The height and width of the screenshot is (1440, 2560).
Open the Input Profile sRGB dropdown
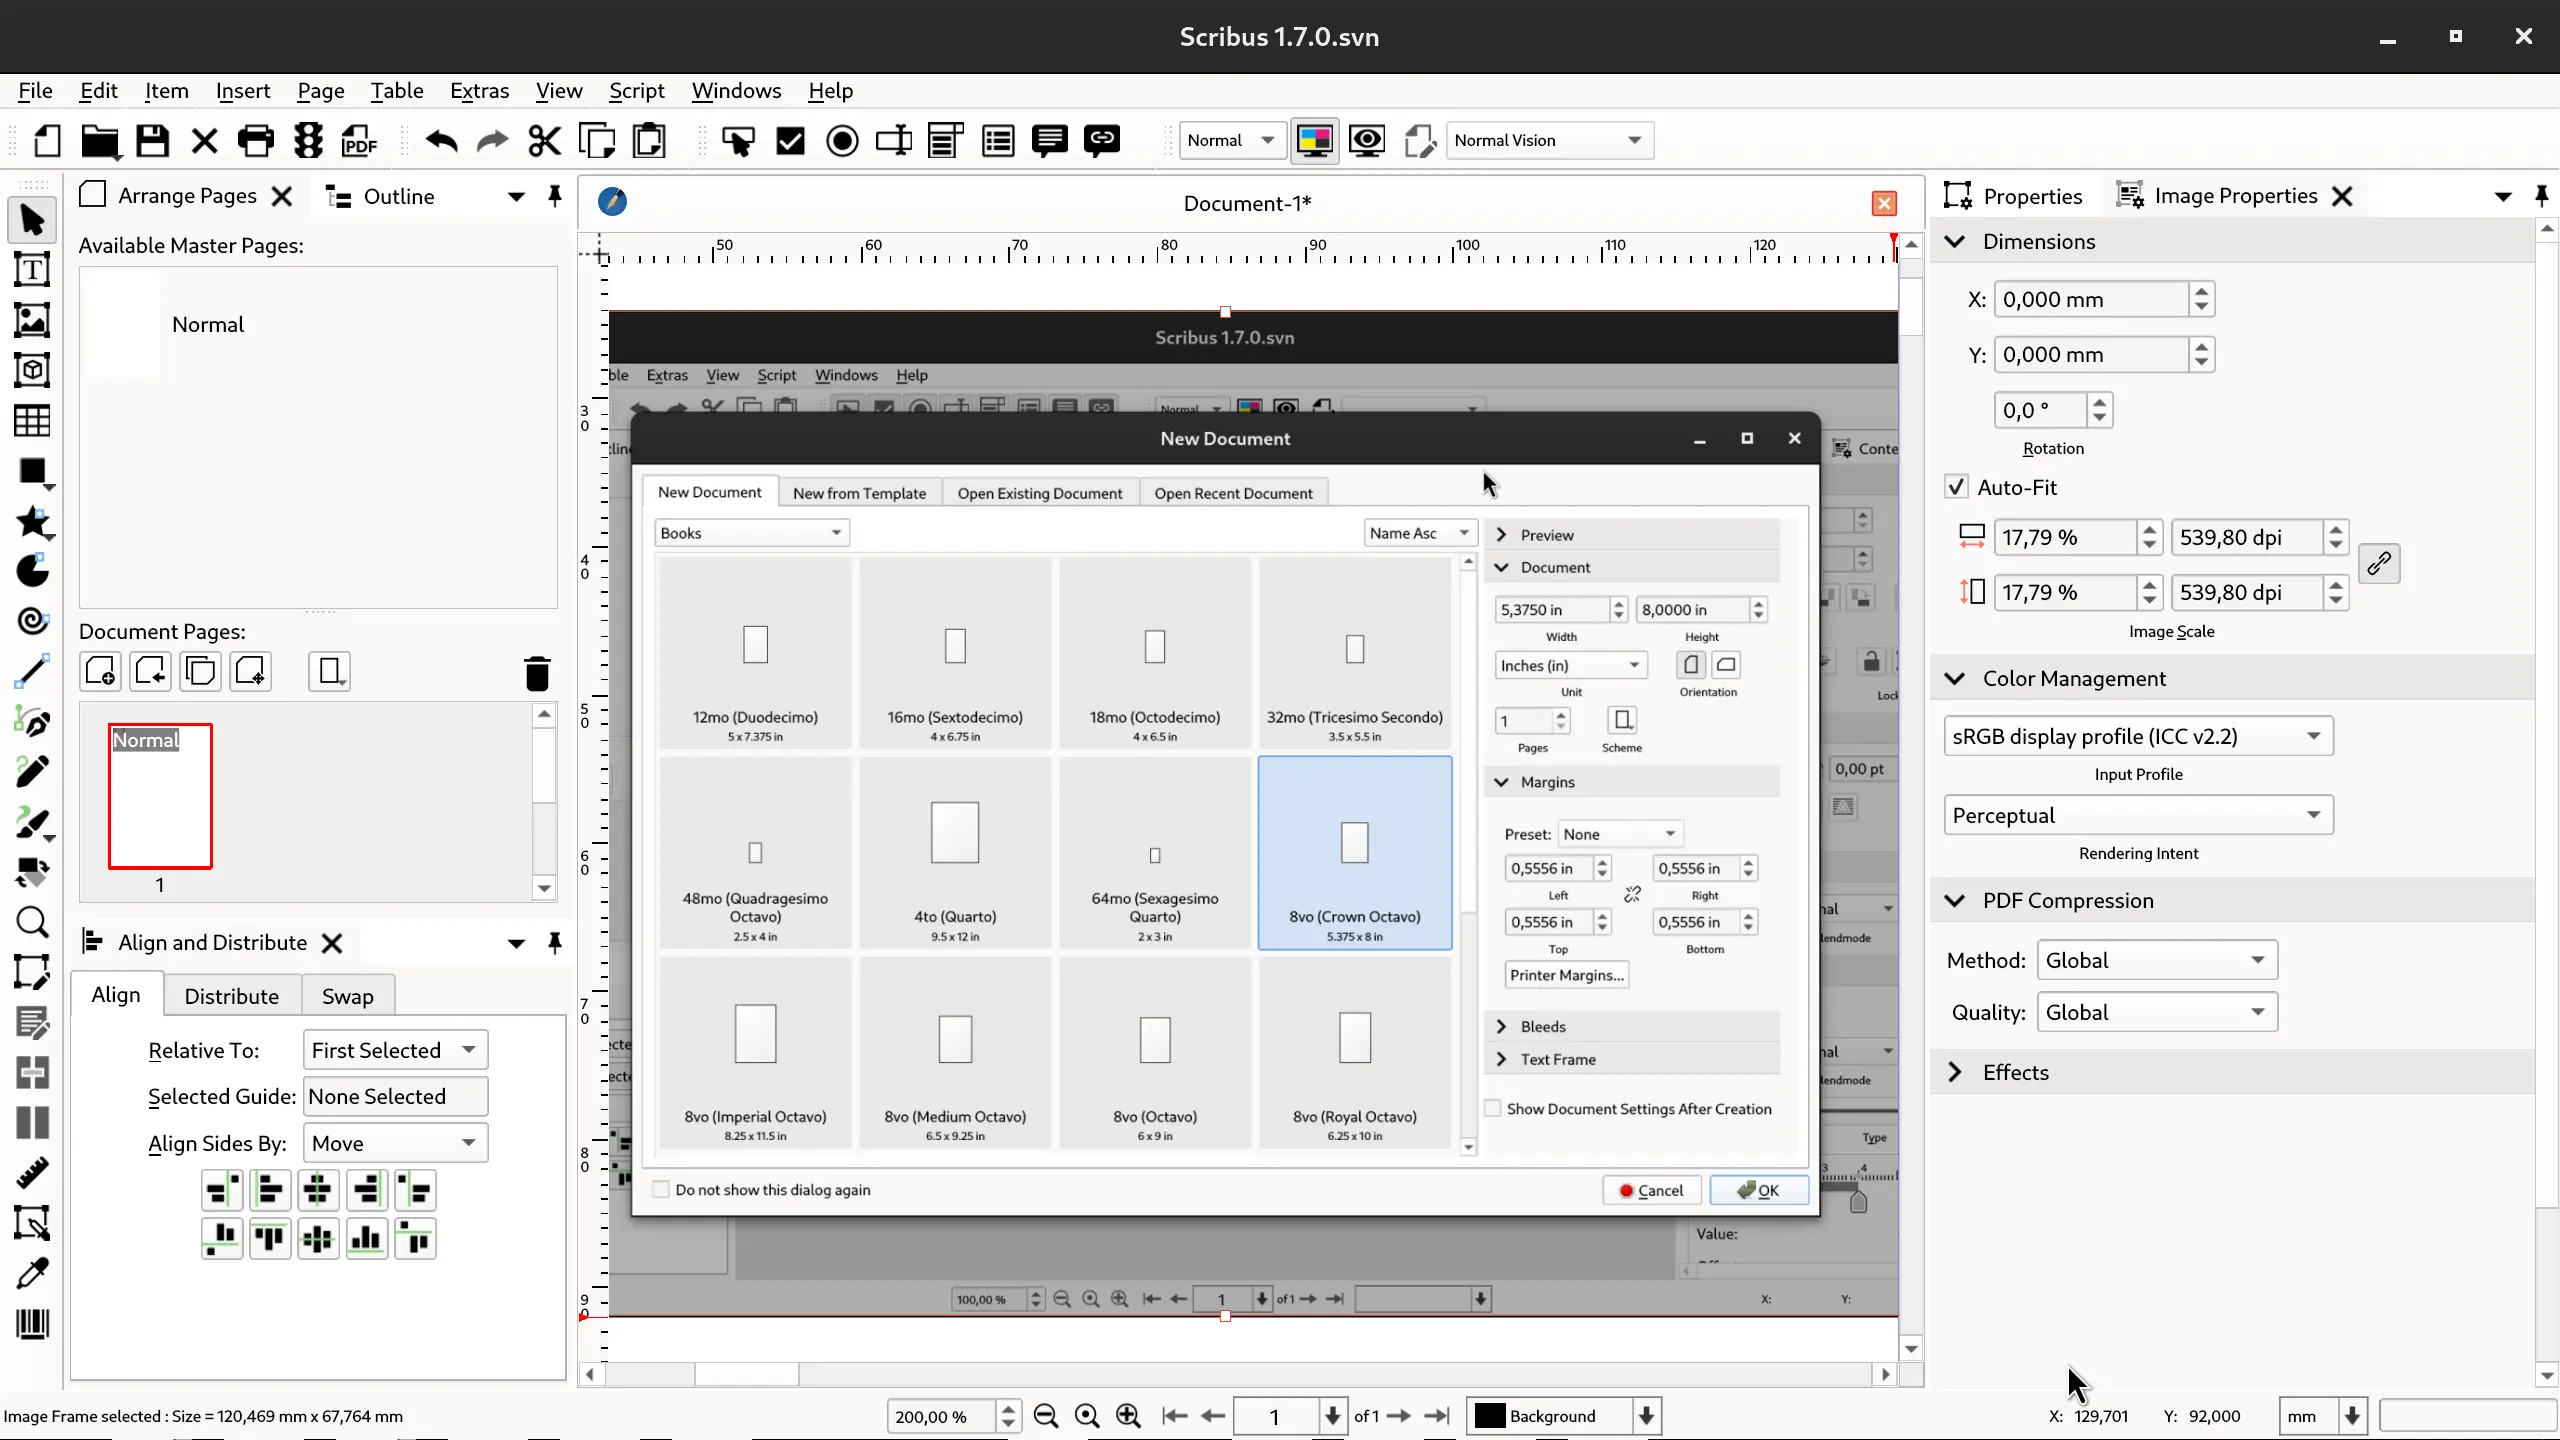pyautogui.click(x=2138, y=736)
